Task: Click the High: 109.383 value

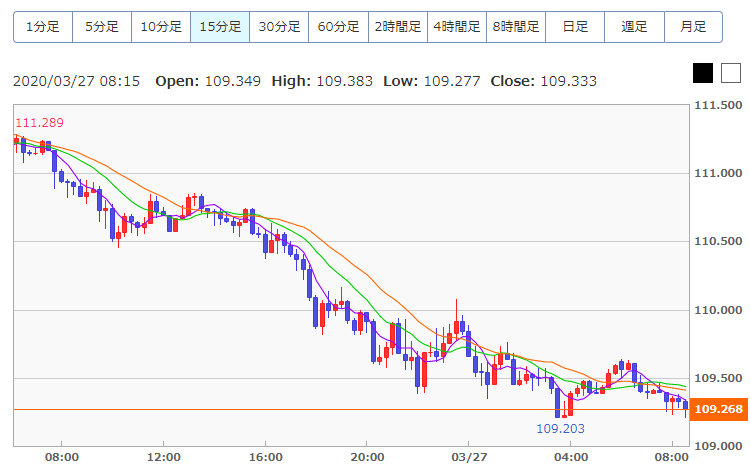Action: coord(322,81)
